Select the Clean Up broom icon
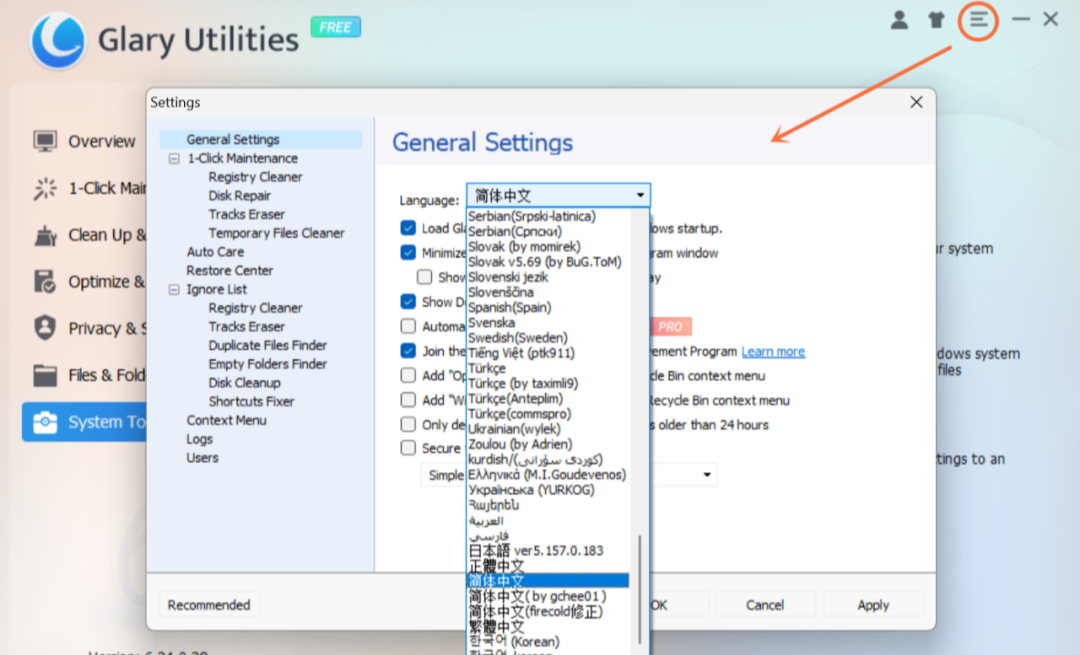Image resolution: width=1080 pixels, height=655 pixels. click(45, 235)
